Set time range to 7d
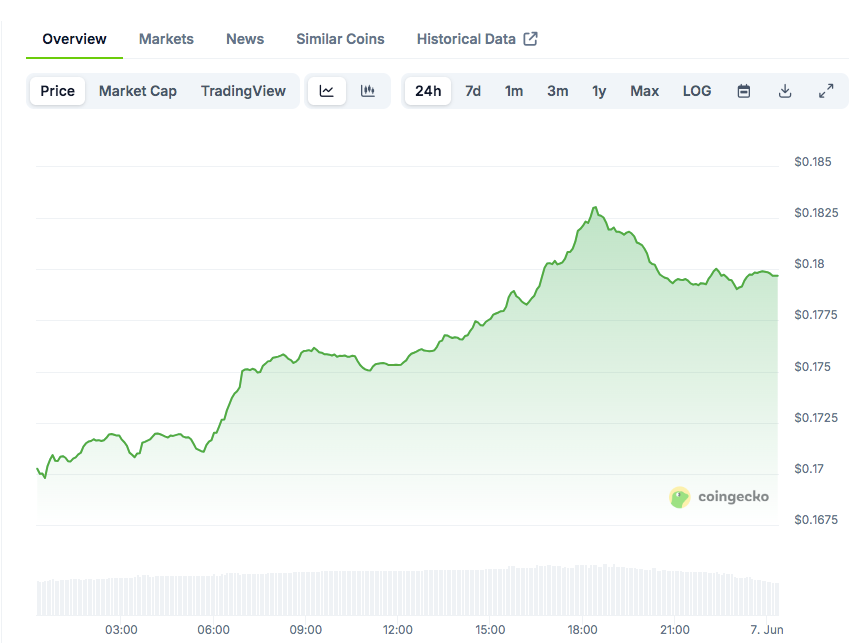This screenshot has height=643, width=857. [x=473, y=91]
